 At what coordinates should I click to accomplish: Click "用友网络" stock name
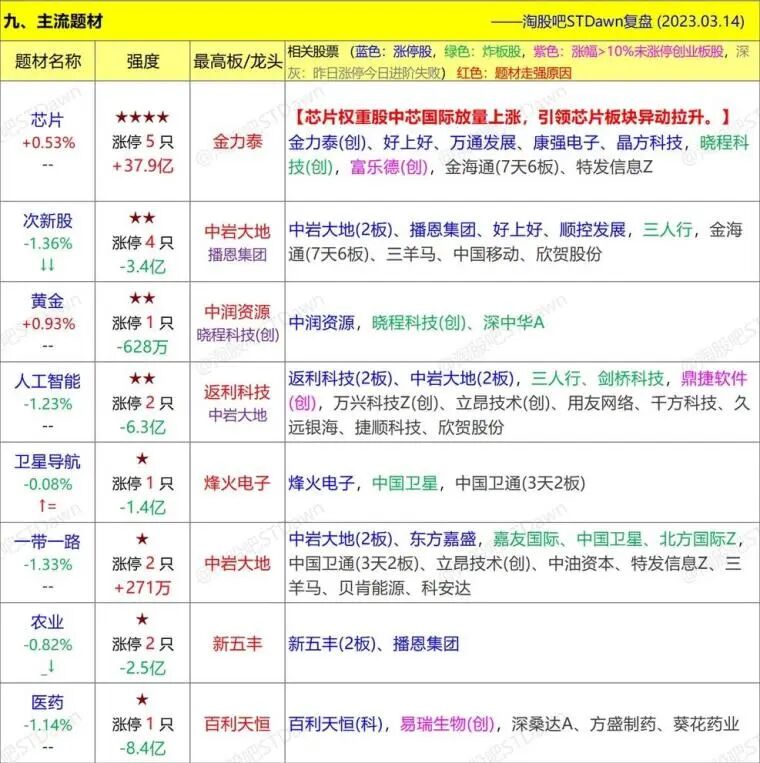(600, 403)
